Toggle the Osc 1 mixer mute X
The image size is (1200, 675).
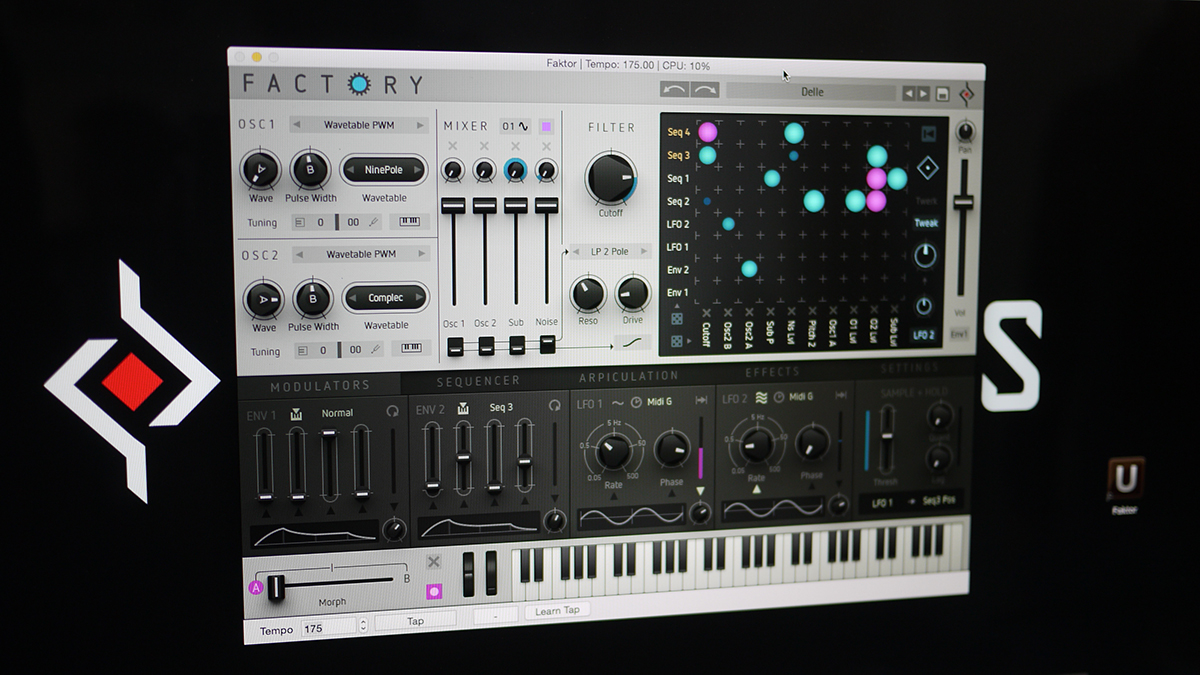point(452,148)
